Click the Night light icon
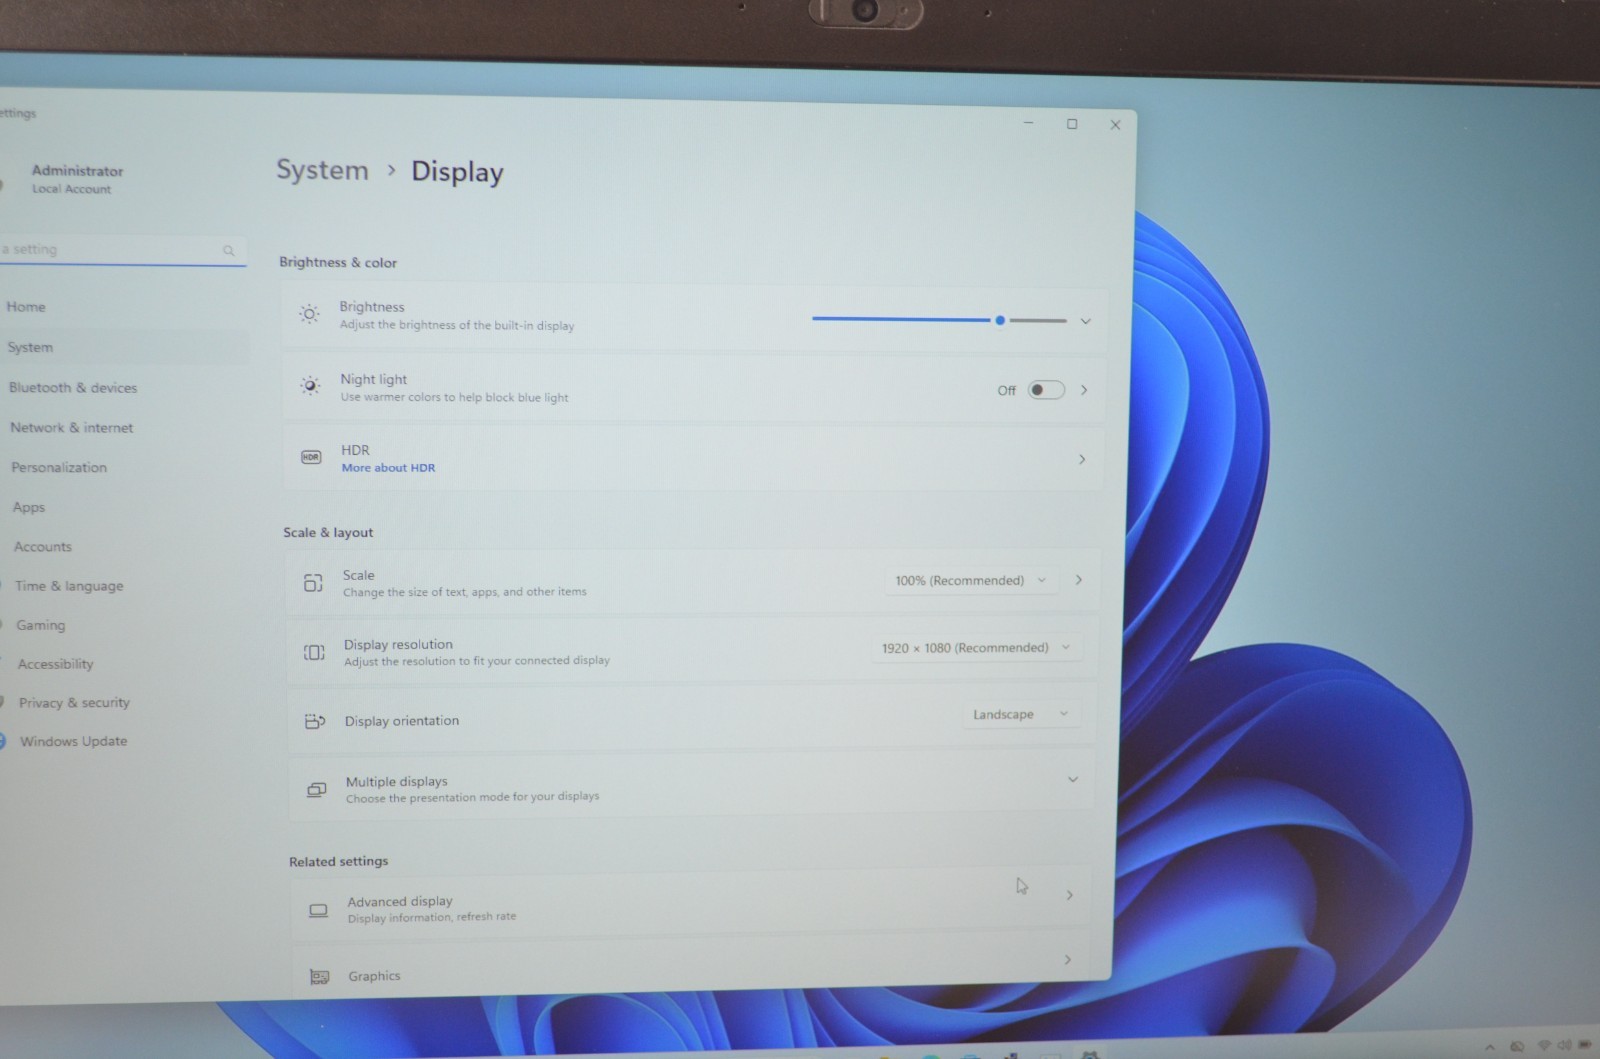The width and height of the screenshot is (1600, 1059). [x=310, y=386]
